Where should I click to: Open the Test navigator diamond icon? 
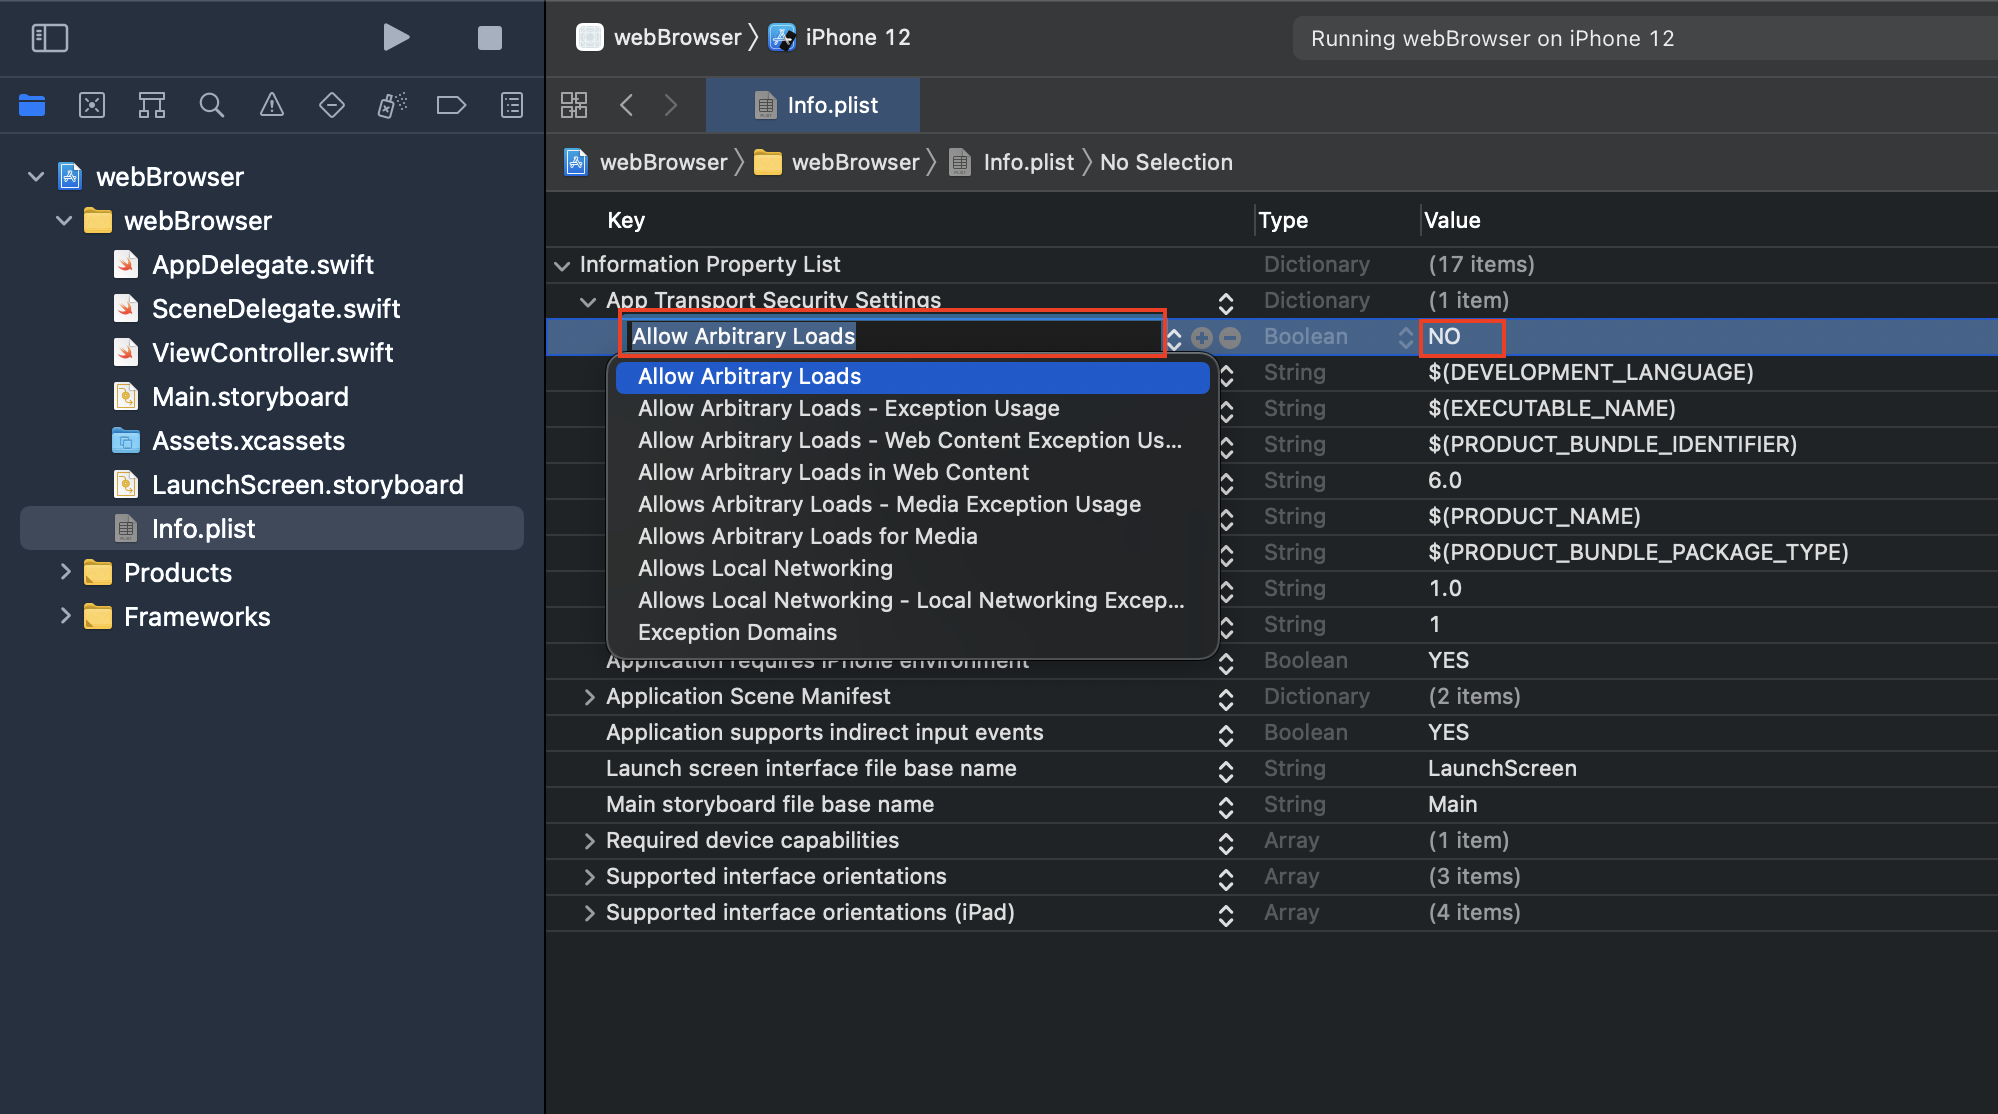(x=331, y=105)
